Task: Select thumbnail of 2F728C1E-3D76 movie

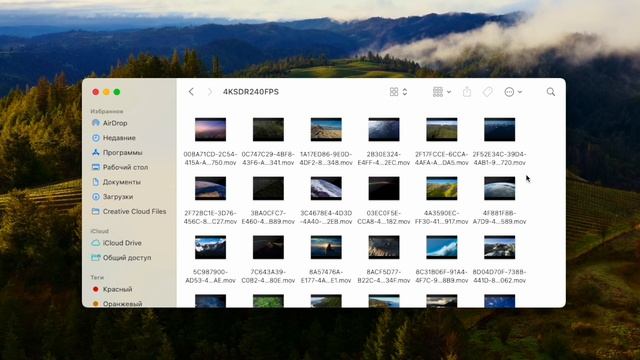Action: pos(210,188)
